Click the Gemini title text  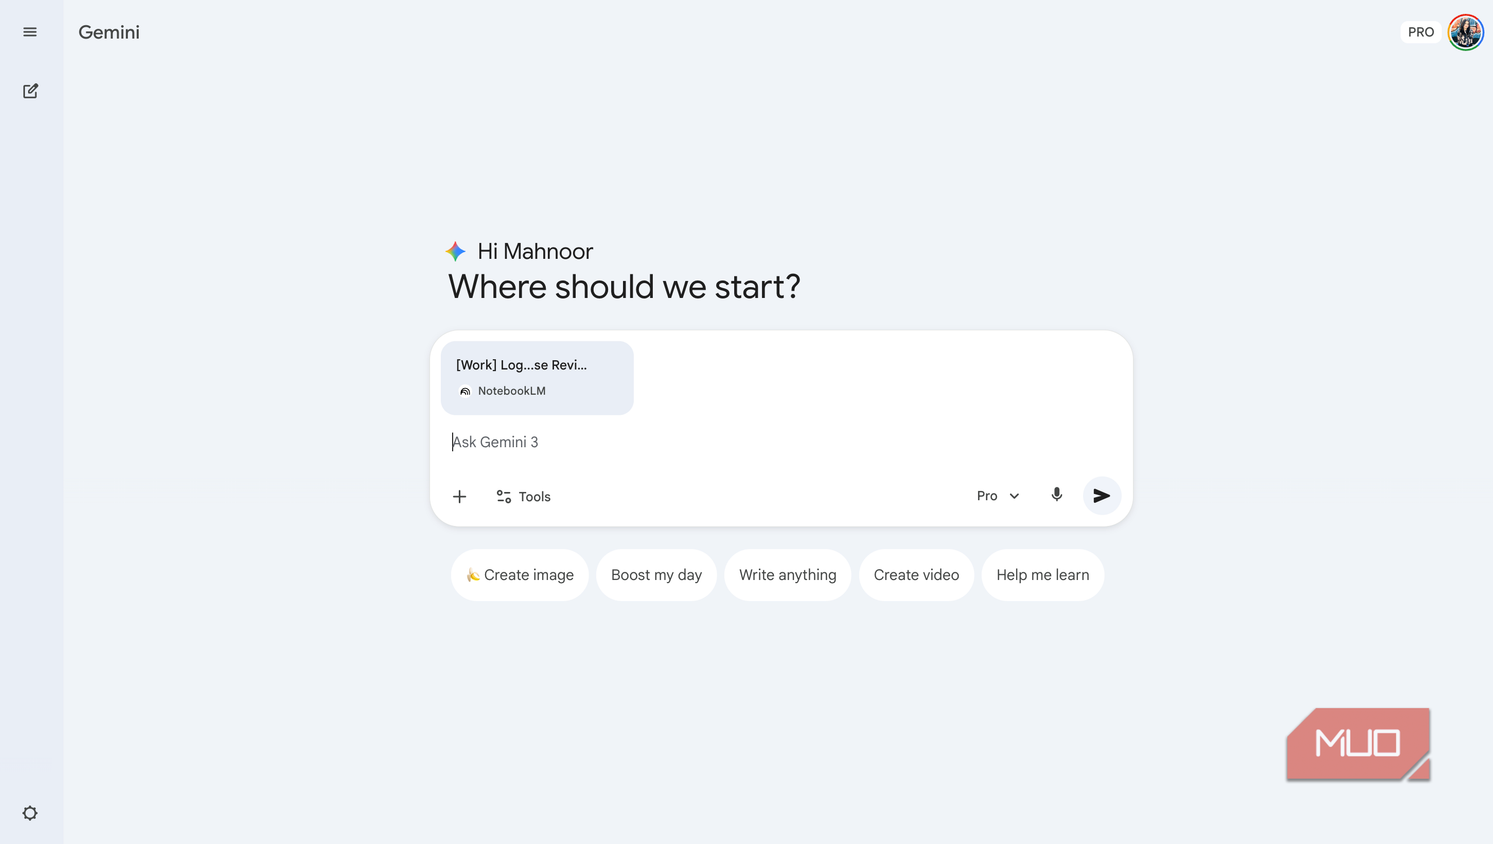coord(109,32)
